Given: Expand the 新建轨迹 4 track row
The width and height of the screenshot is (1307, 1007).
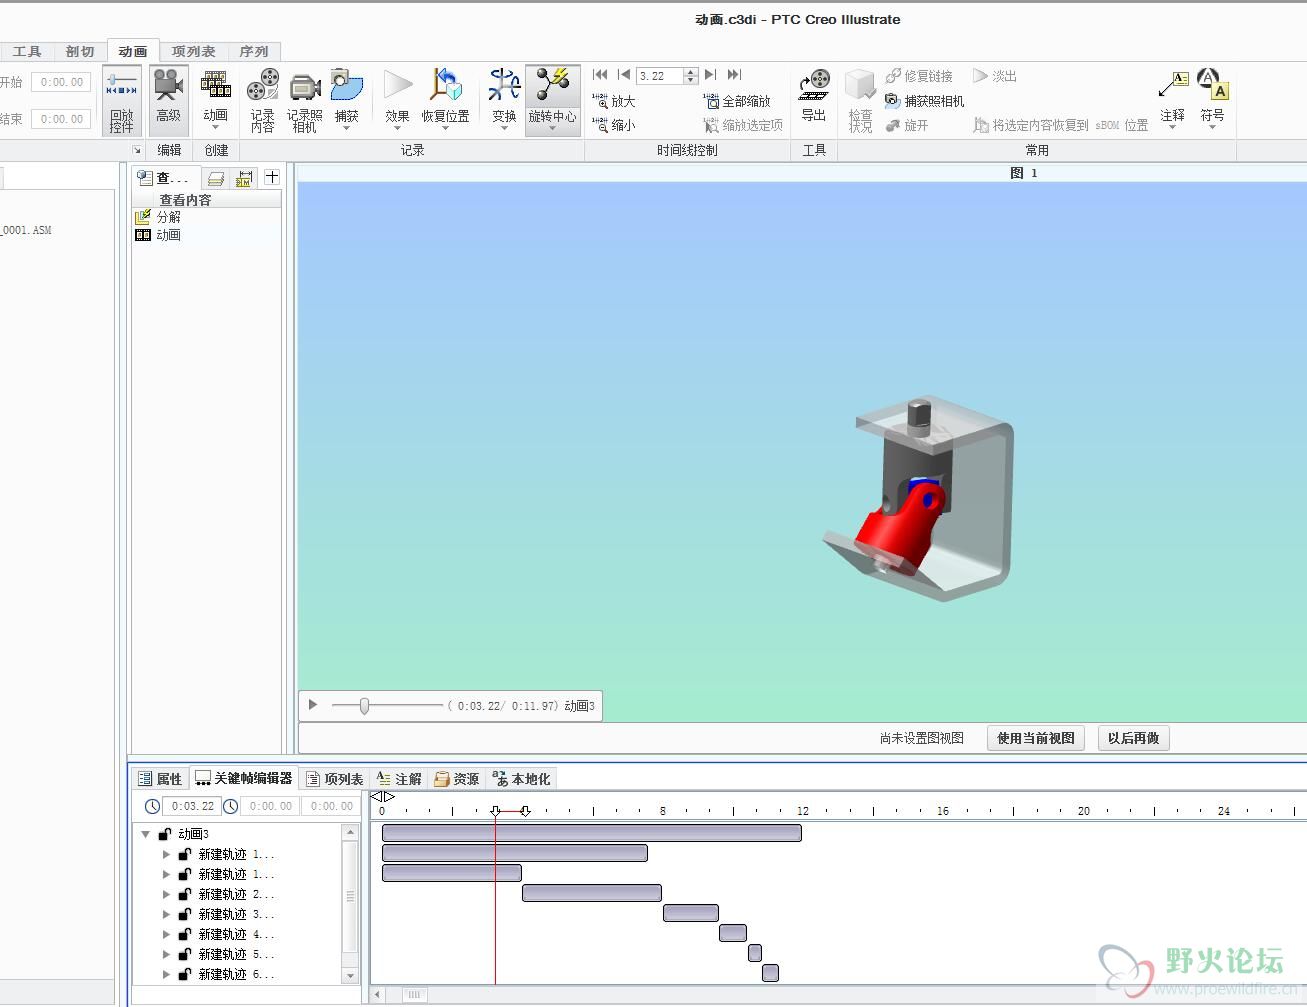Looking at the screenshot, I should 166,934.
